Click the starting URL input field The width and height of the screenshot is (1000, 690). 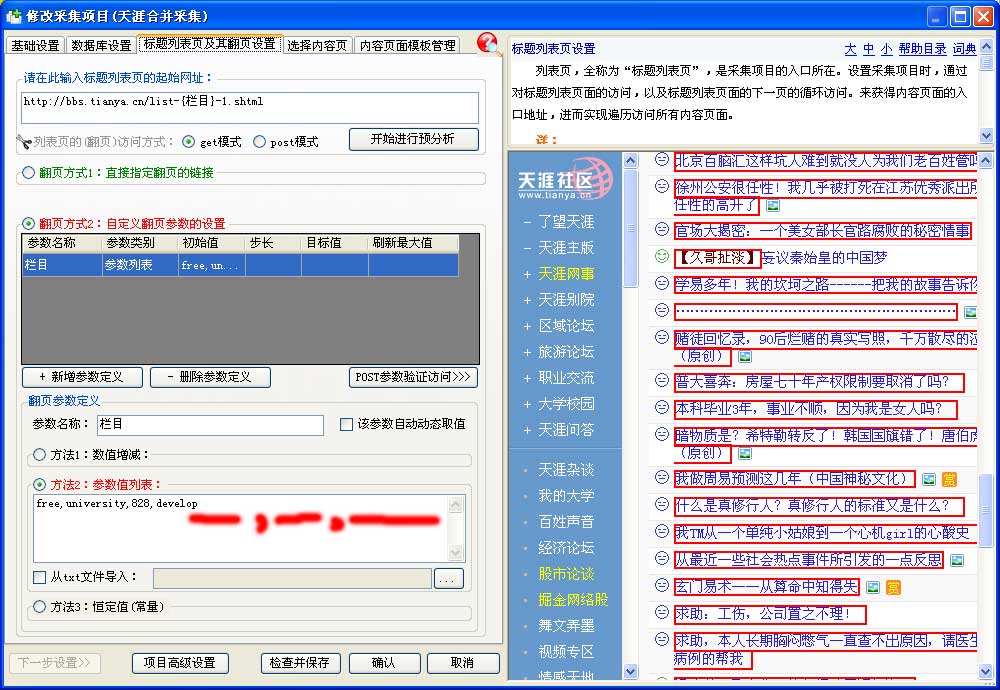click(250, 107)
